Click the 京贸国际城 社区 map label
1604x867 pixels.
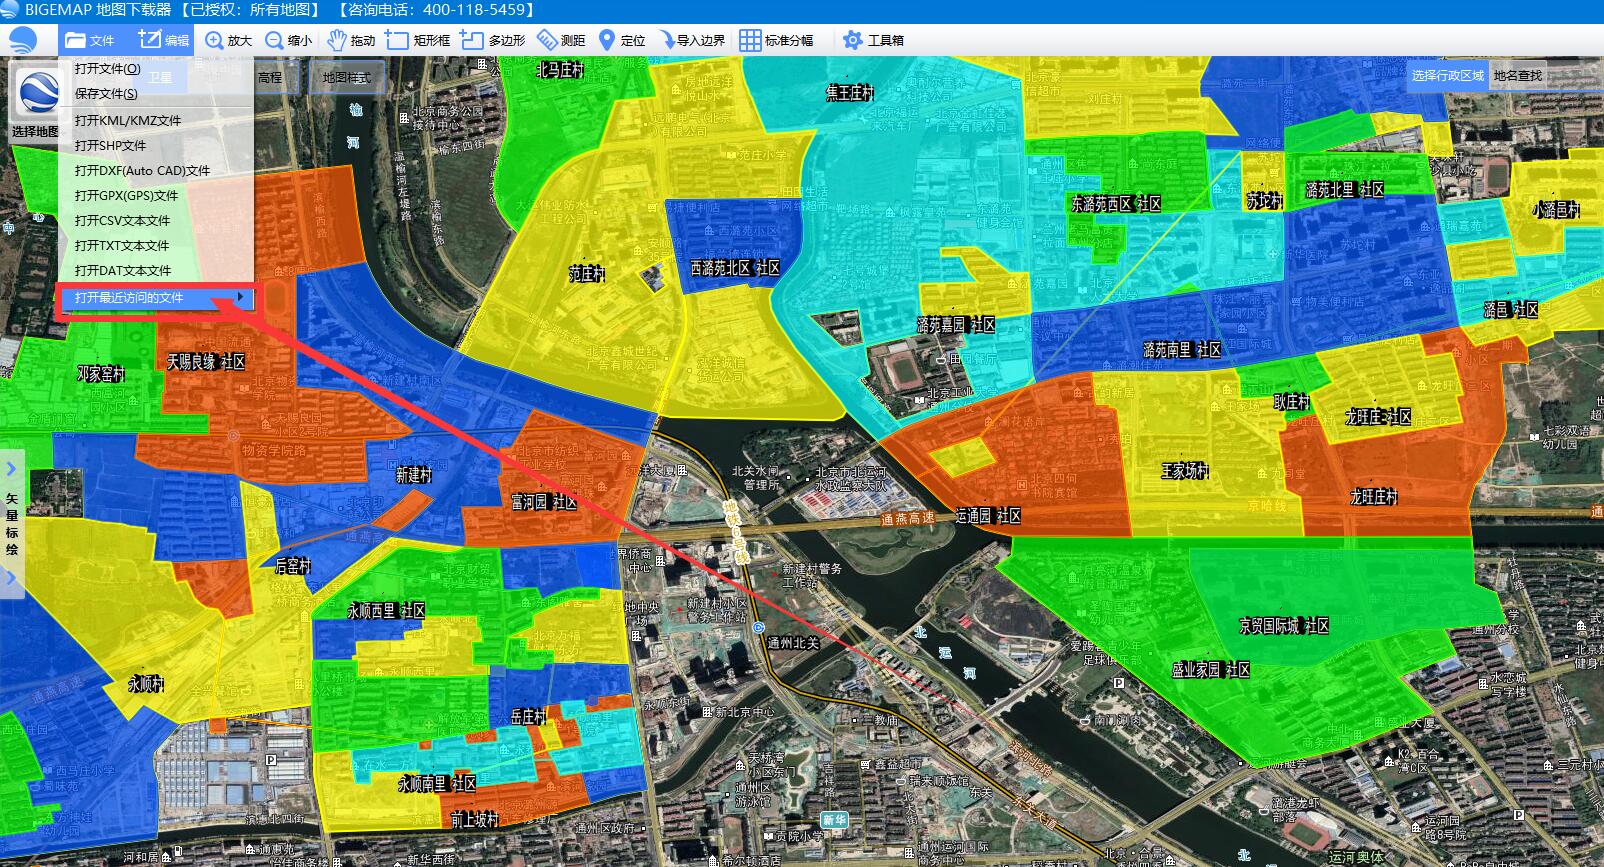coord(1284,626)
